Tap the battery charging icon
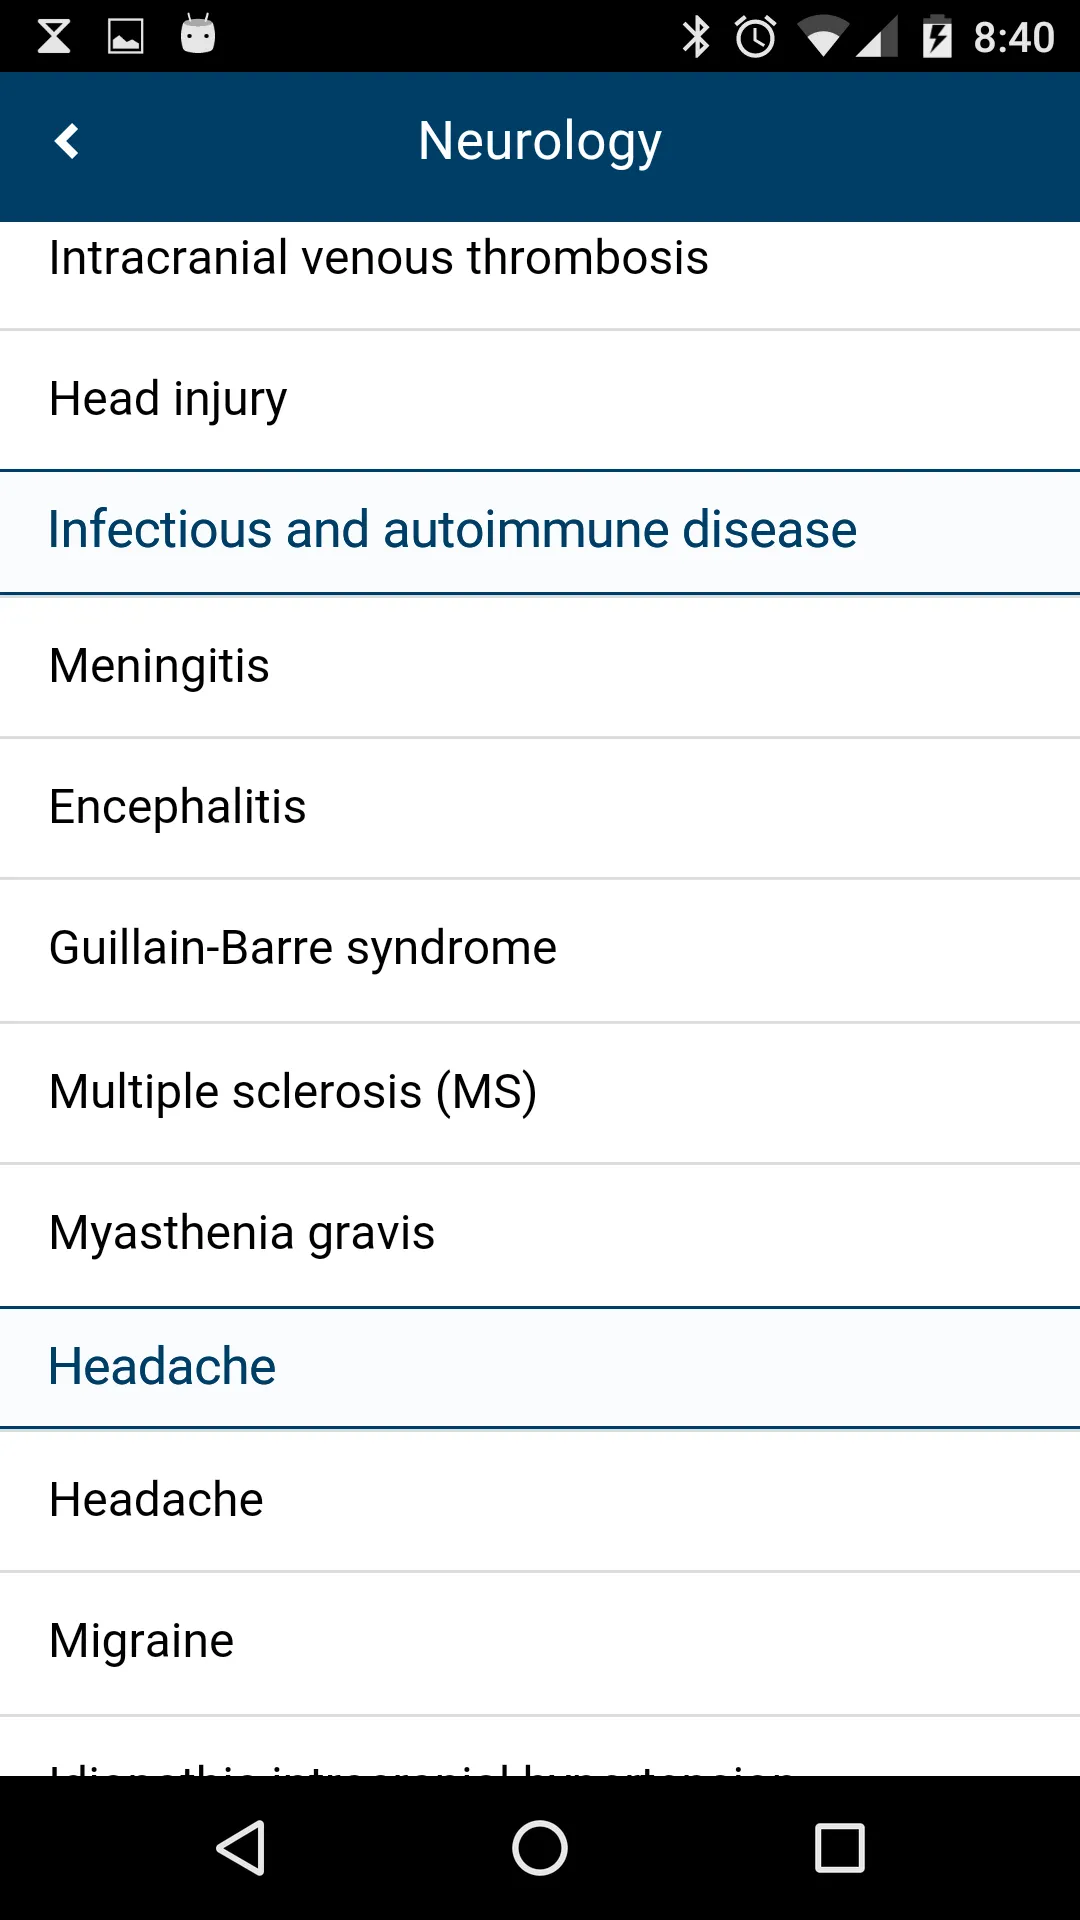Image resolution: width=1080 pixels, height=1920 pixels. [937, 37]
